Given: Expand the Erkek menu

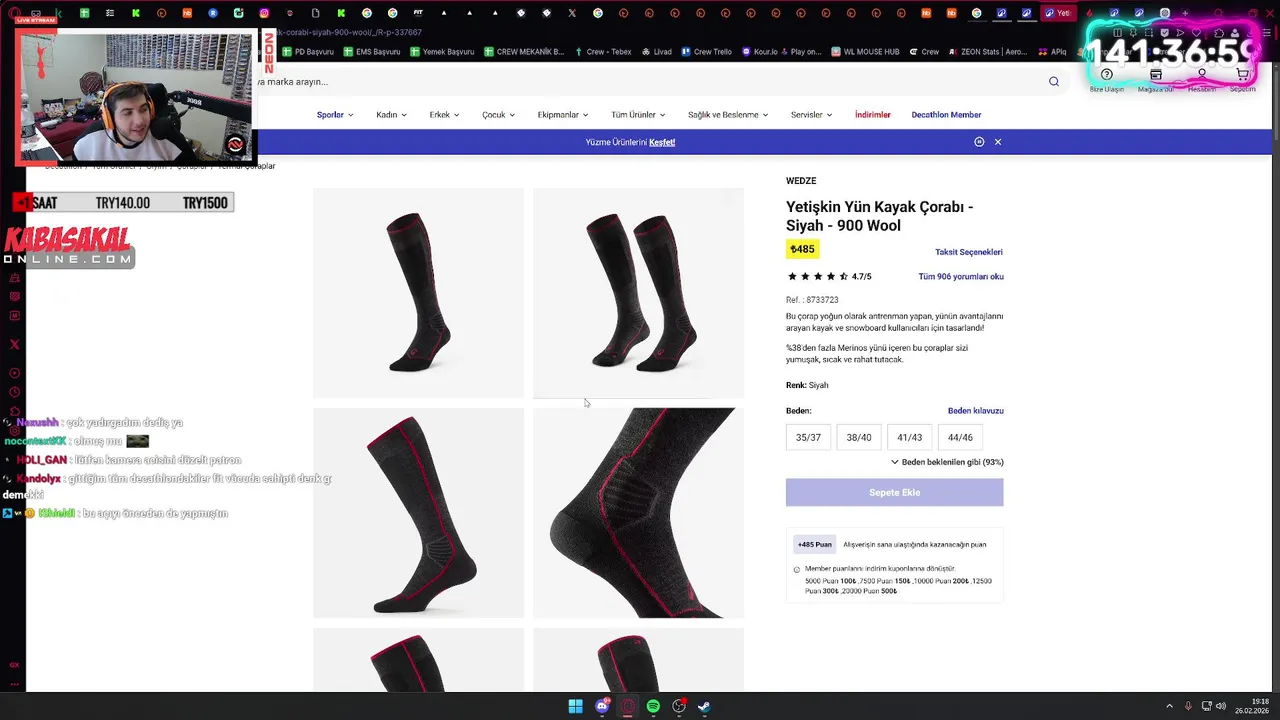Looking at the screenshot, I should pyautogui.click(x=444, y=115).
